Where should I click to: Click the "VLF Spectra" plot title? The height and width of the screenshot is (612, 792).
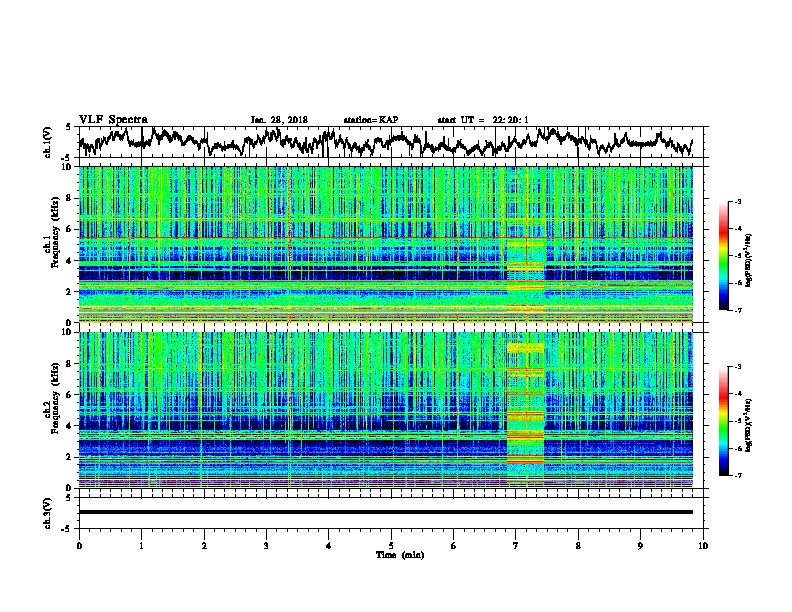point(113,120)
